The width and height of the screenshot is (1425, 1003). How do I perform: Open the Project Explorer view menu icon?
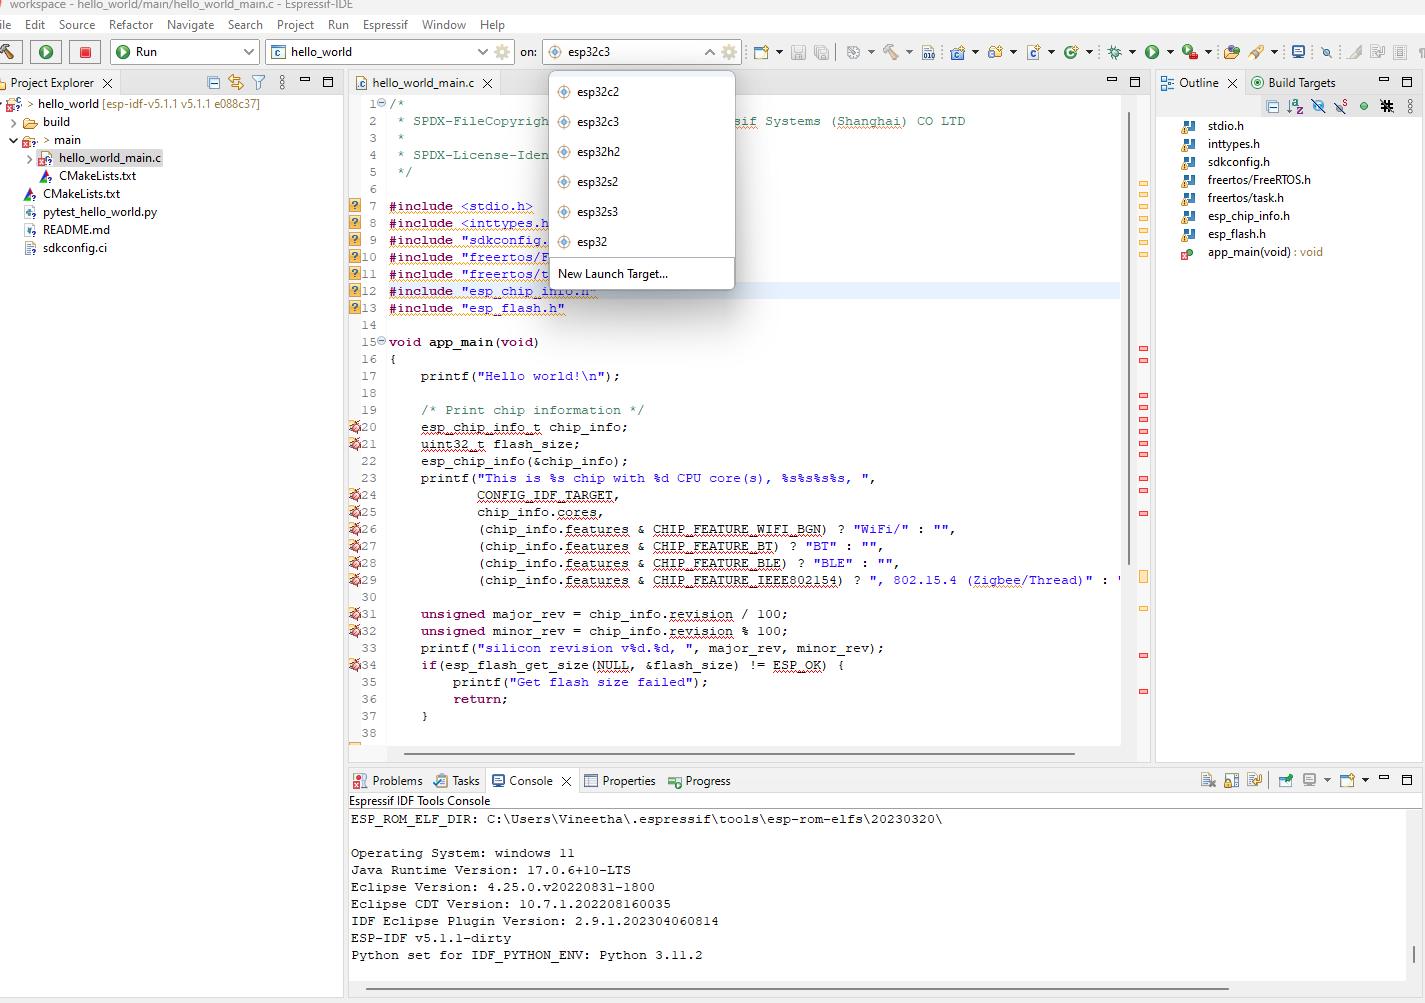click(282, 82)
